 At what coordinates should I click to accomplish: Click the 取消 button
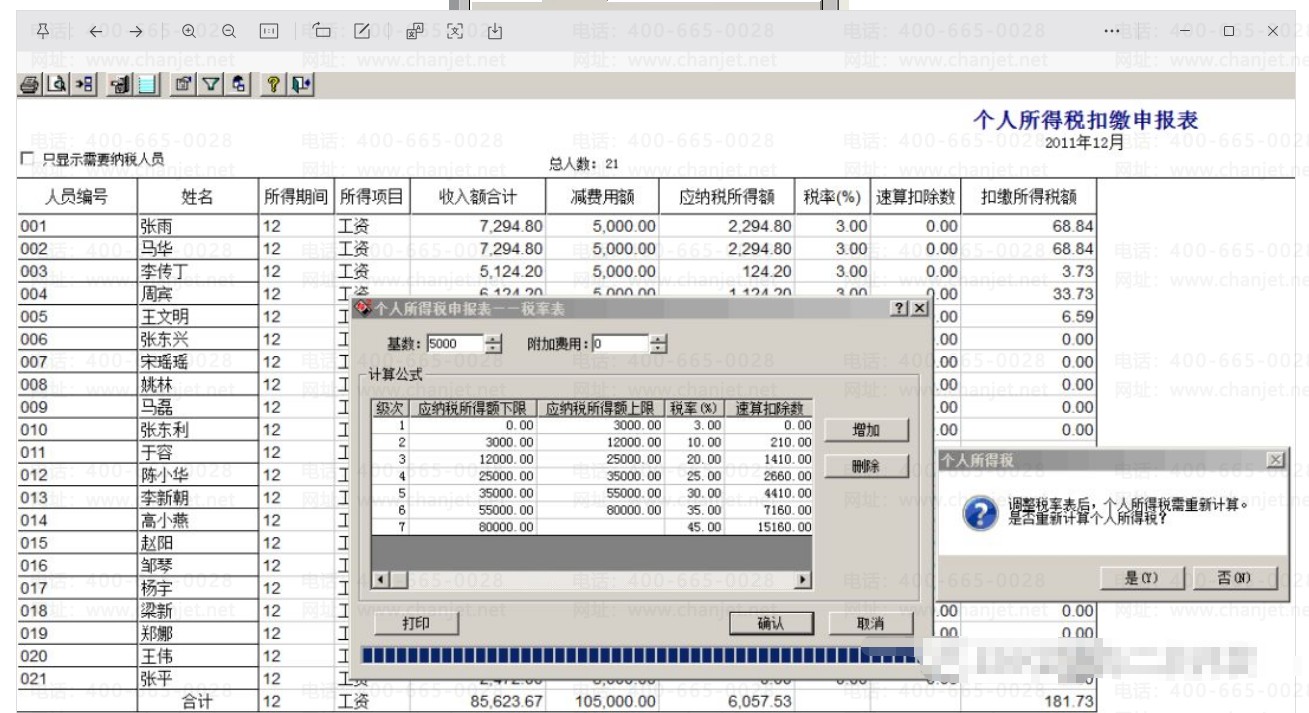[871, 623]
